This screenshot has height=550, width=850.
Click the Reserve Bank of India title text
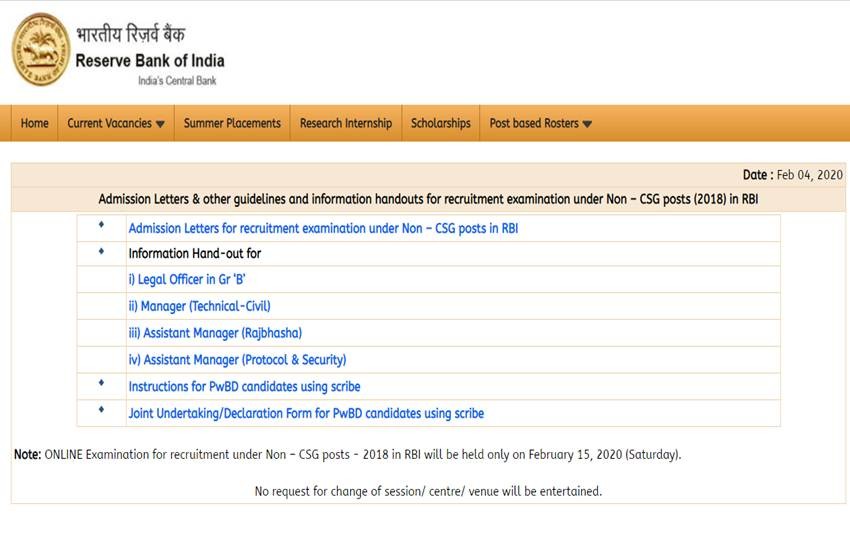pyautogui.click(x=150, y=60)
